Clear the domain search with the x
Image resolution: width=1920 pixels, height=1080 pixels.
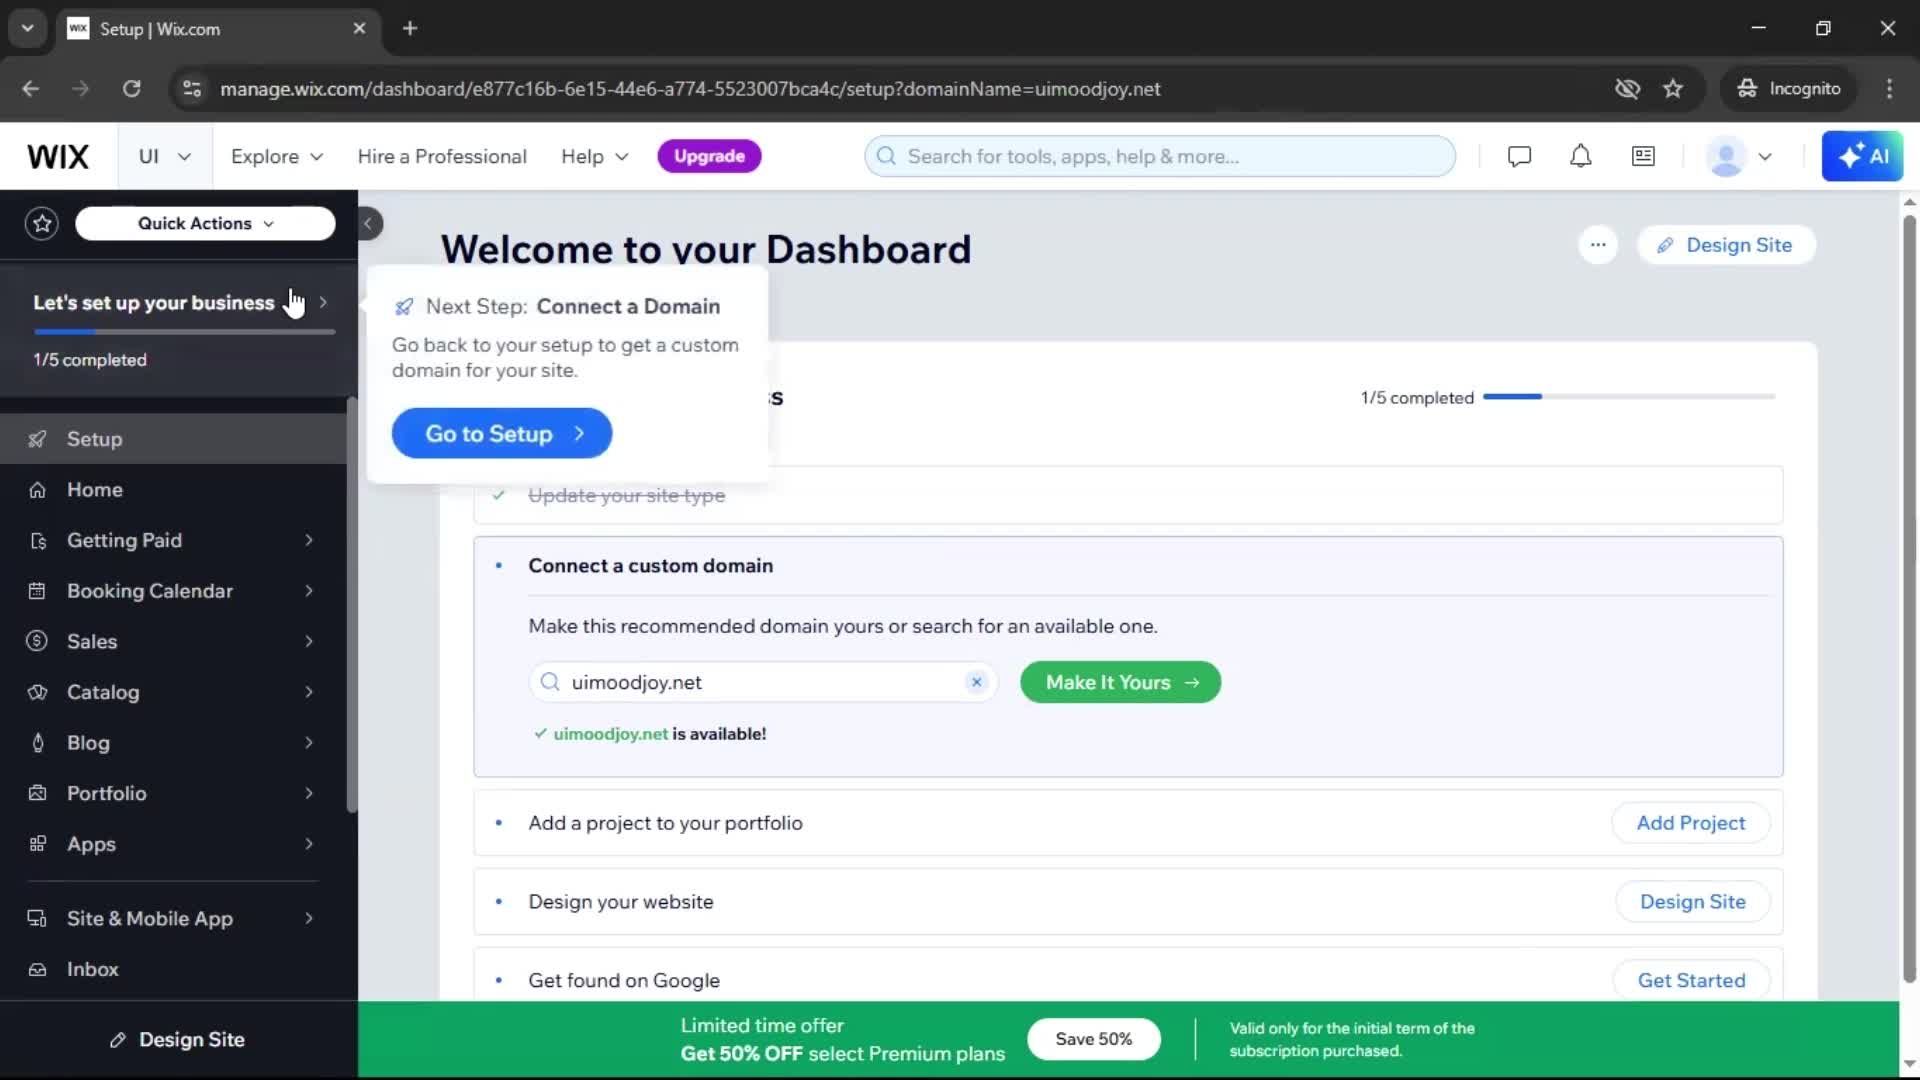(976, 682)
